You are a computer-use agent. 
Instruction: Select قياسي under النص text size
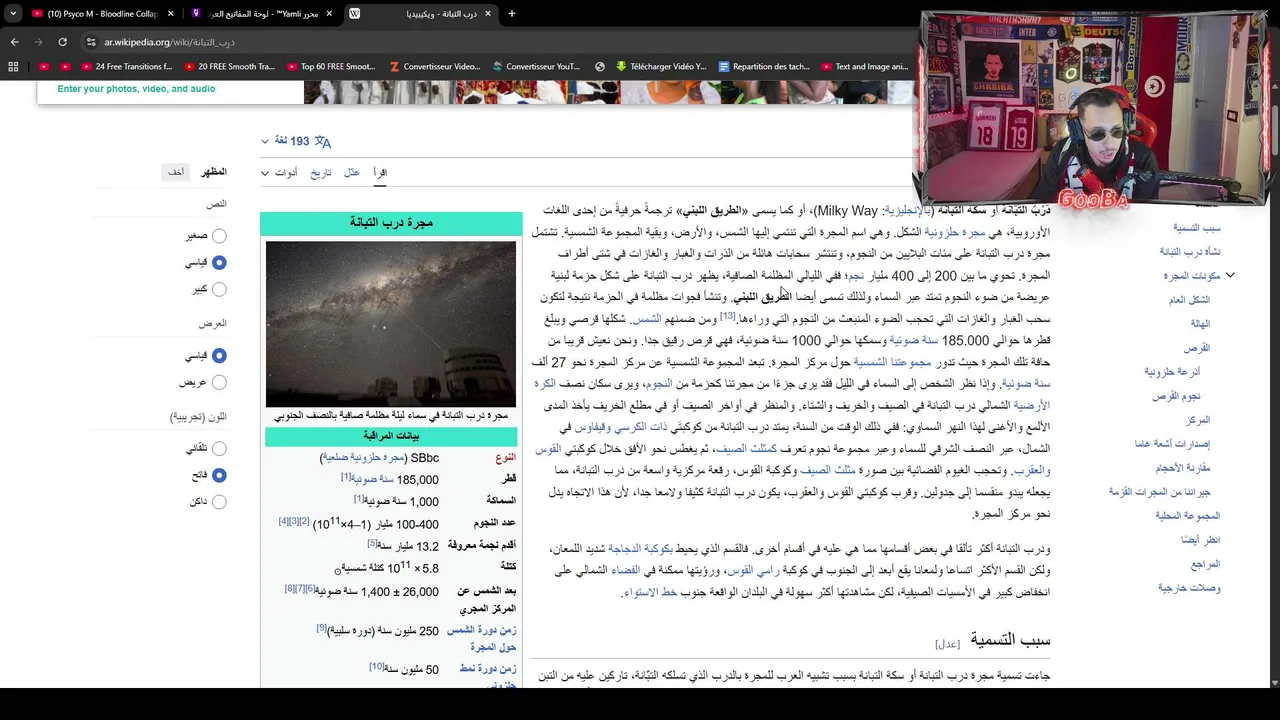(219, 263)
